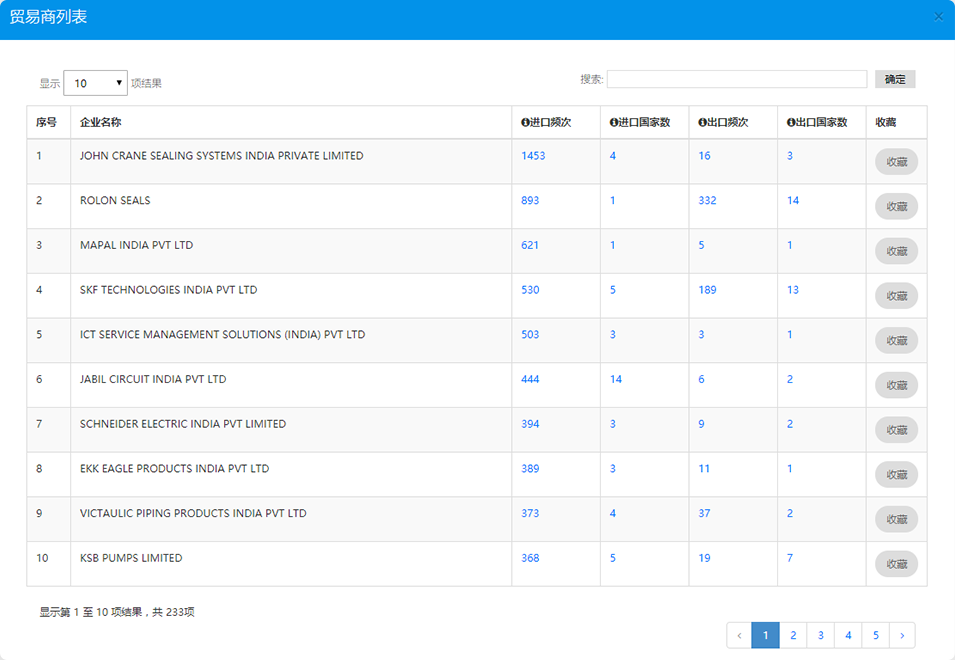Screen dimensions: 955x660
Task: Close the 贸易商列表 dialog
Action: tap(939, 17)
